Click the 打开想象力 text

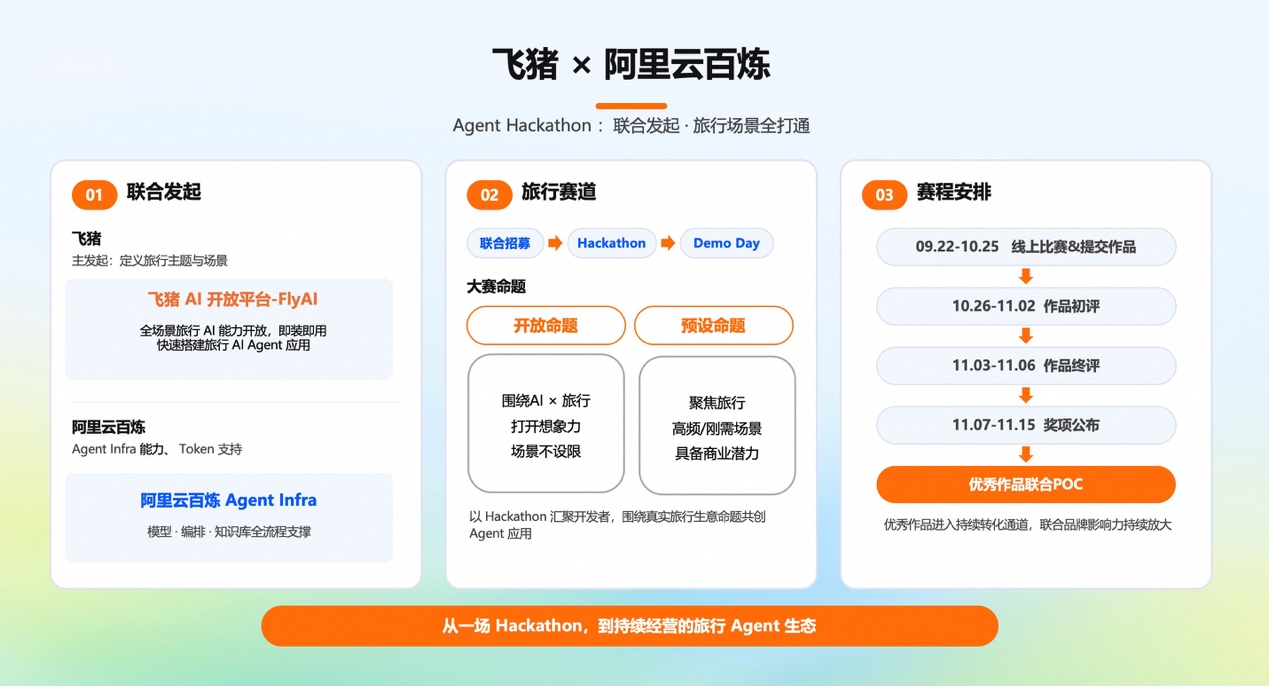(x=546, y=426)
